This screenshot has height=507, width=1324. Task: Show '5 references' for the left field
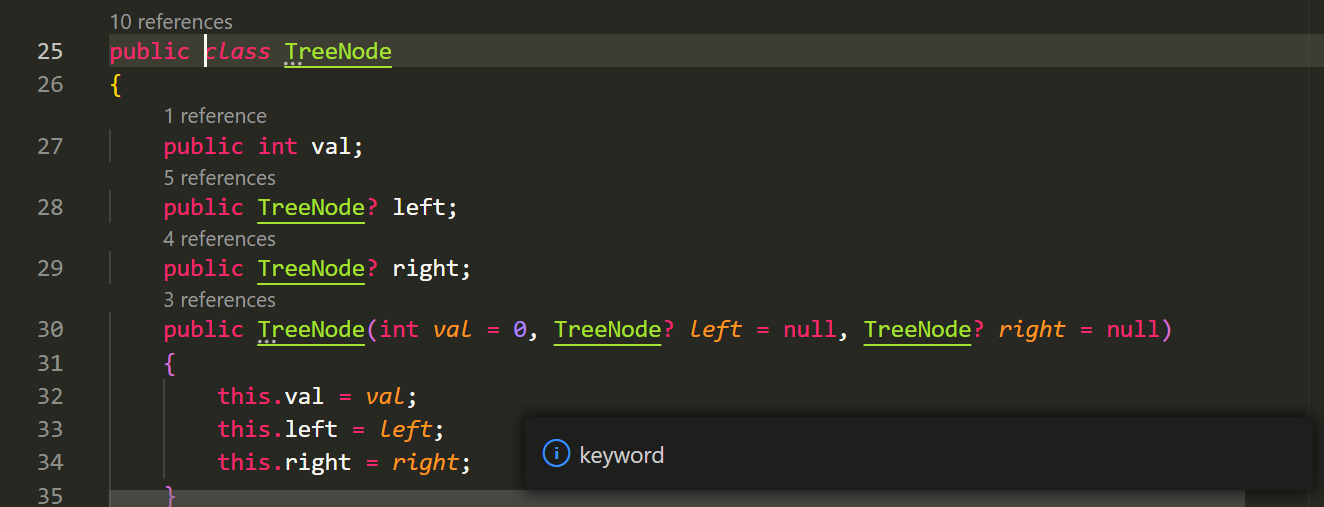(x=220, y=178)
